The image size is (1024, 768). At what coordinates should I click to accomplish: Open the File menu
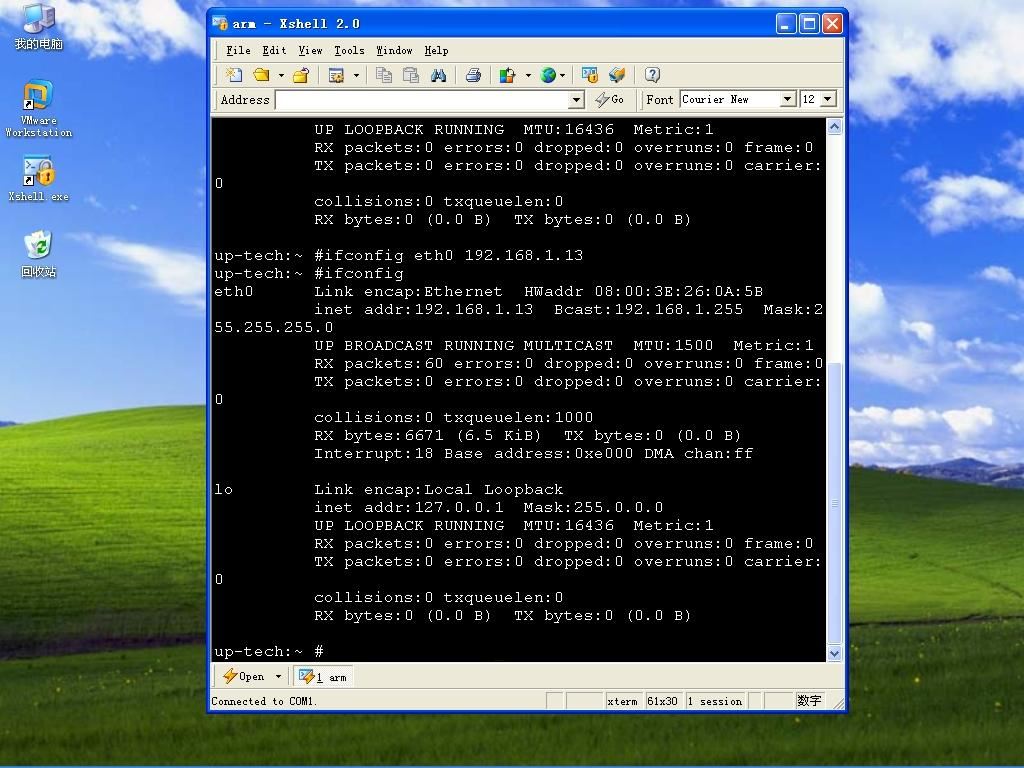238,50
